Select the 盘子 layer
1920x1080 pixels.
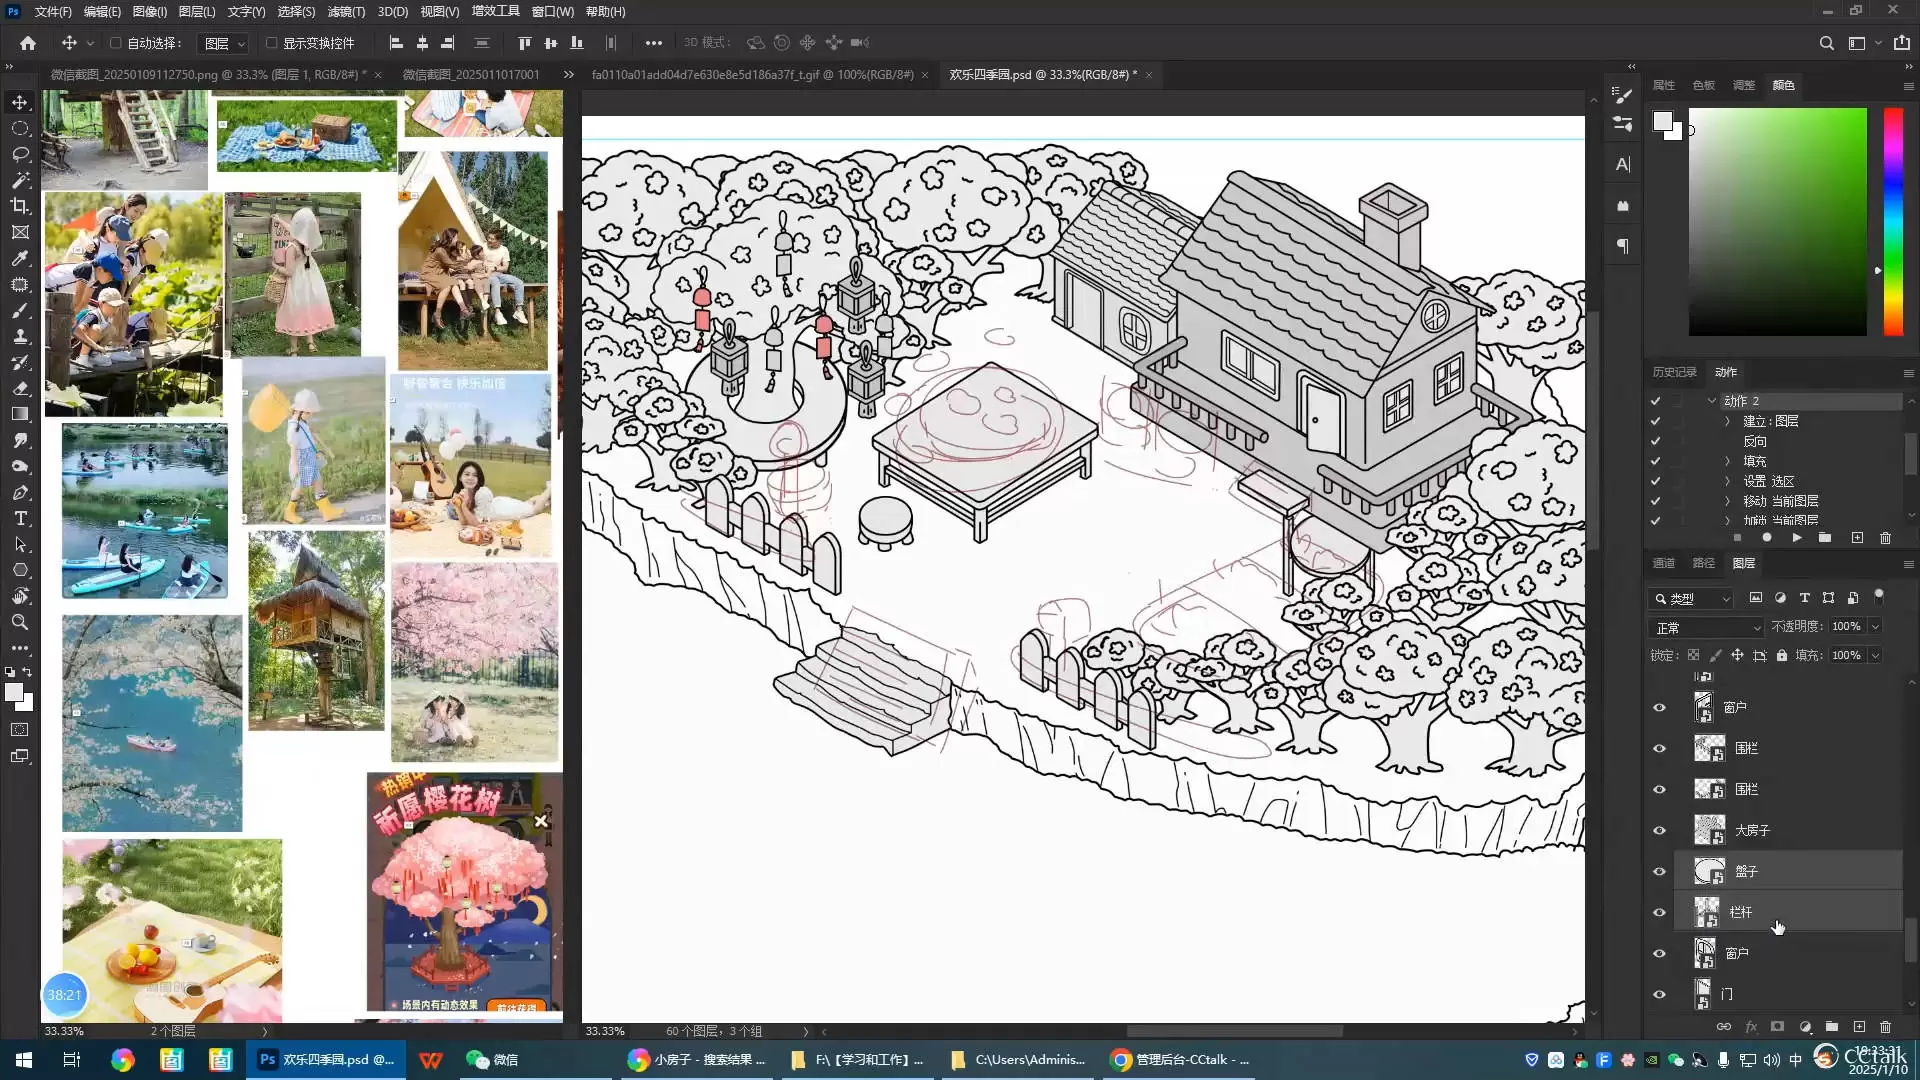coord(1790,871)
